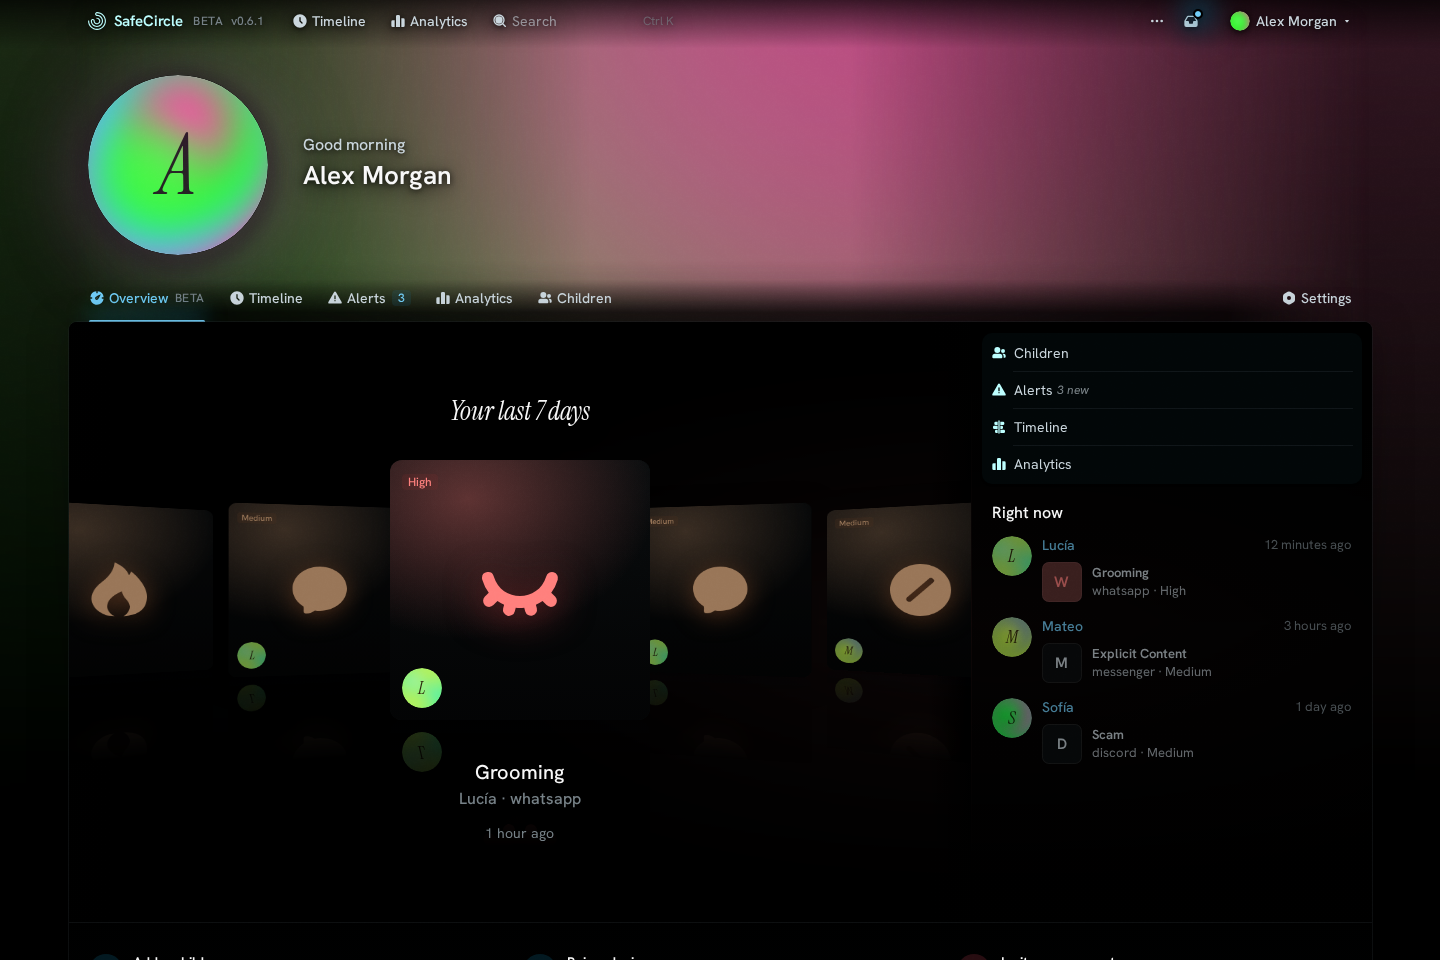Click Sofía's avatar in Right now
This screenshot has width=1440, height=960.
pos(1012,718)
